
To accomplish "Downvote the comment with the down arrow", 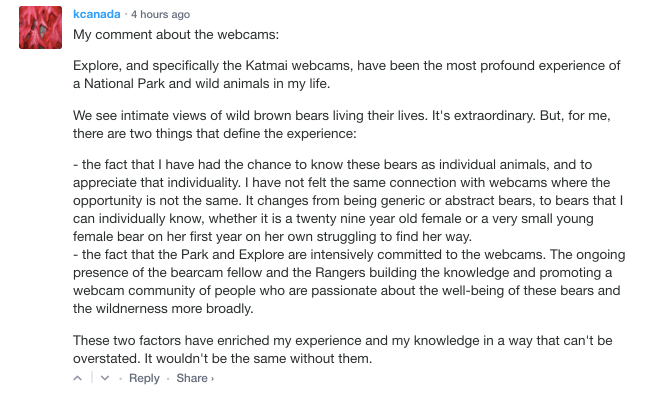I will [x=105, y=379].
